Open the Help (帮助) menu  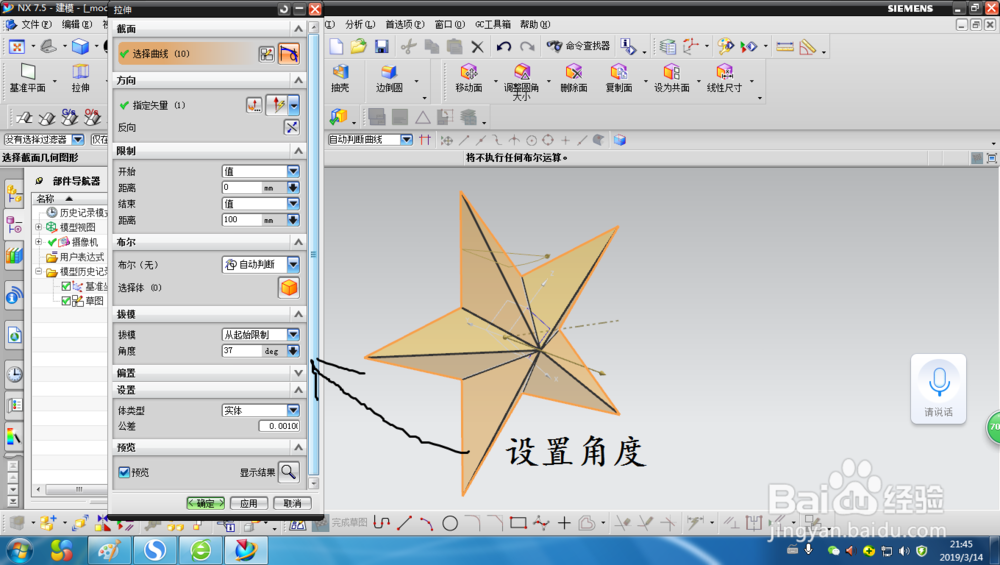click(x=534, y=24)
